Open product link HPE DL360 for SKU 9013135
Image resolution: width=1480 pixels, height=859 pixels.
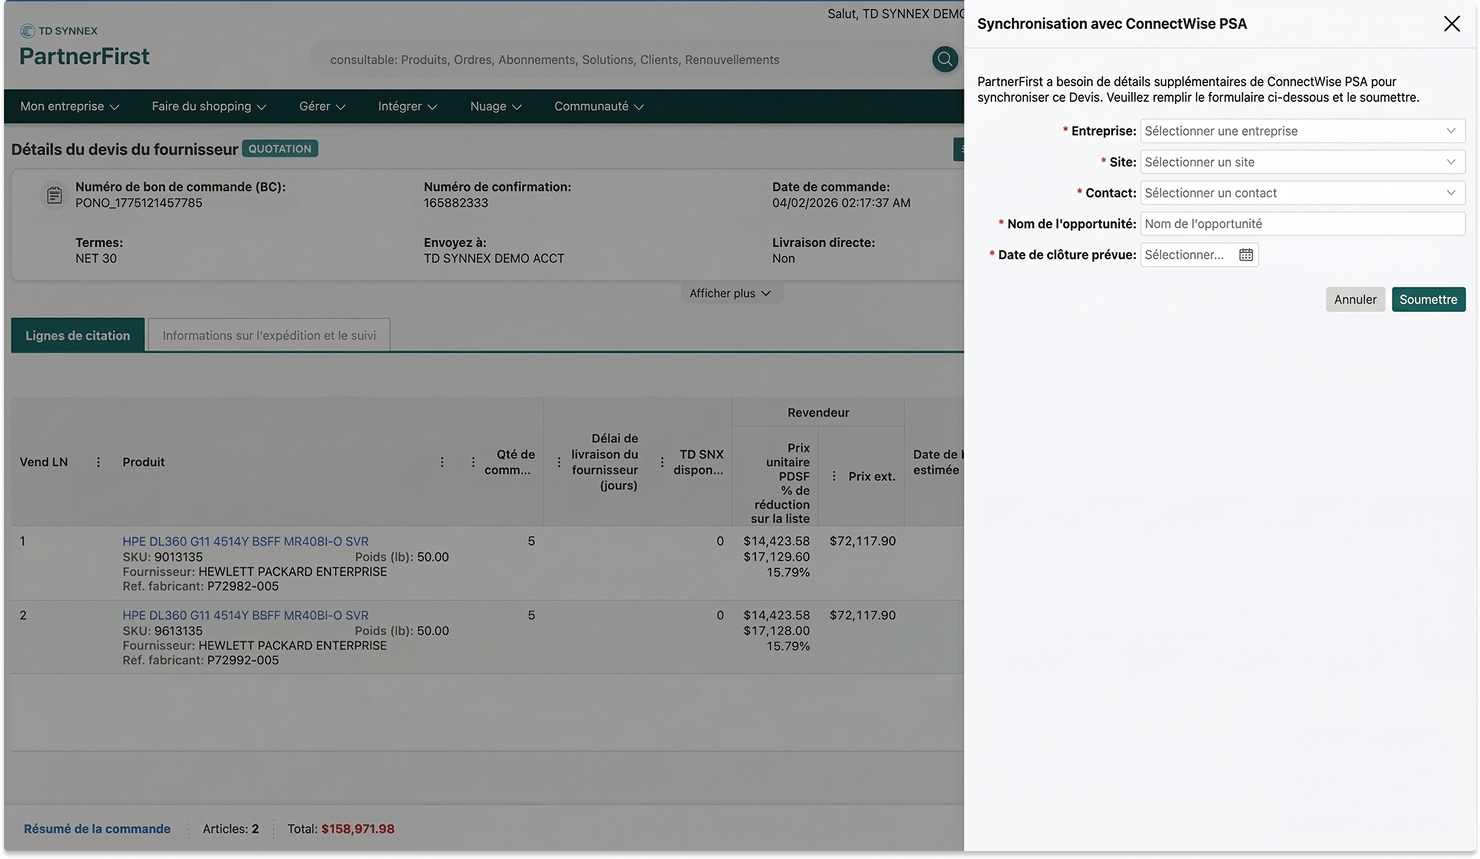(245, 541)
